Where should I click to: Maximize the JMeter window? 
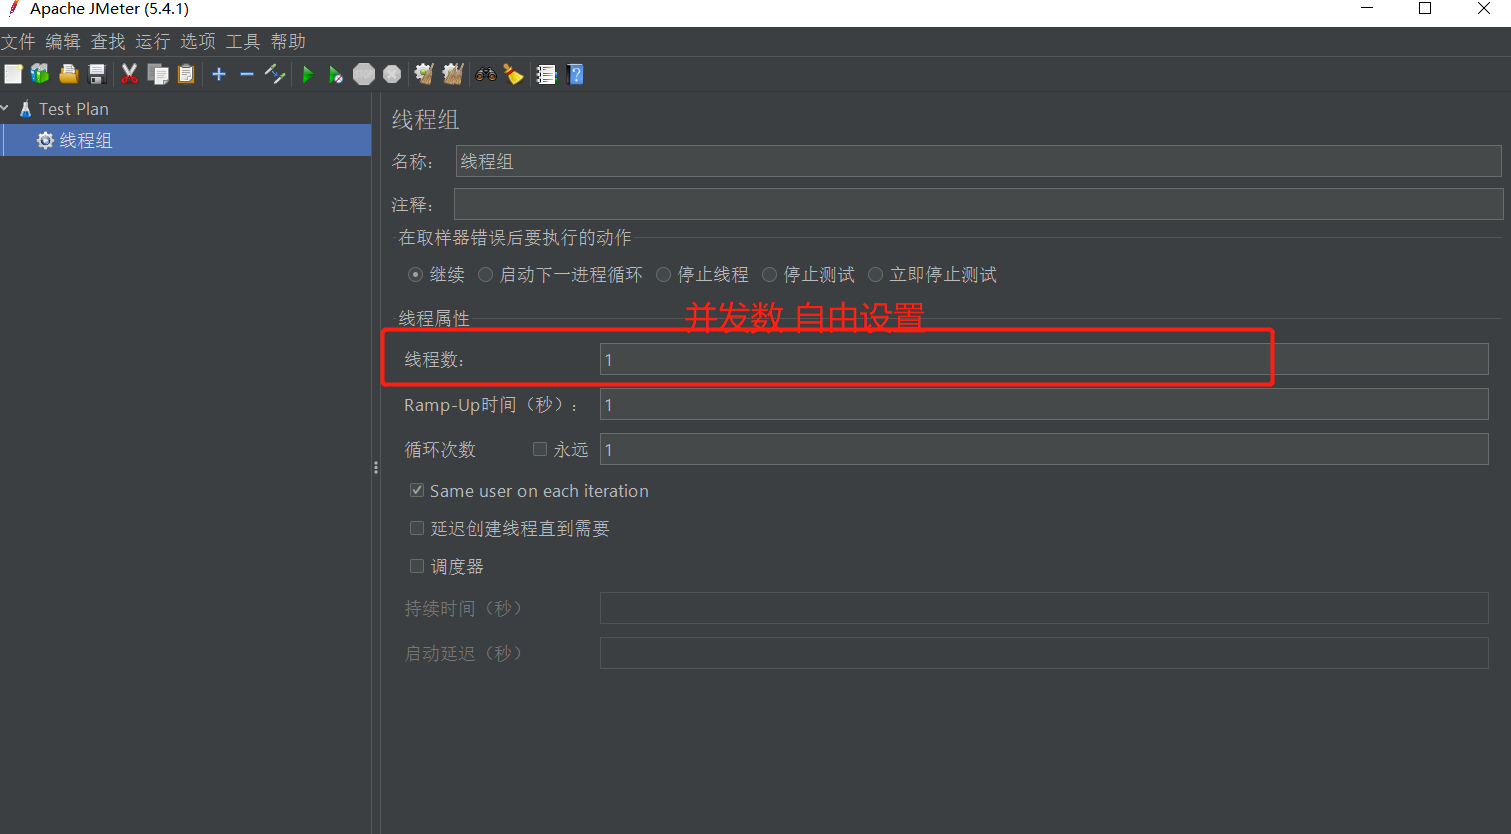coord(1425,9)
